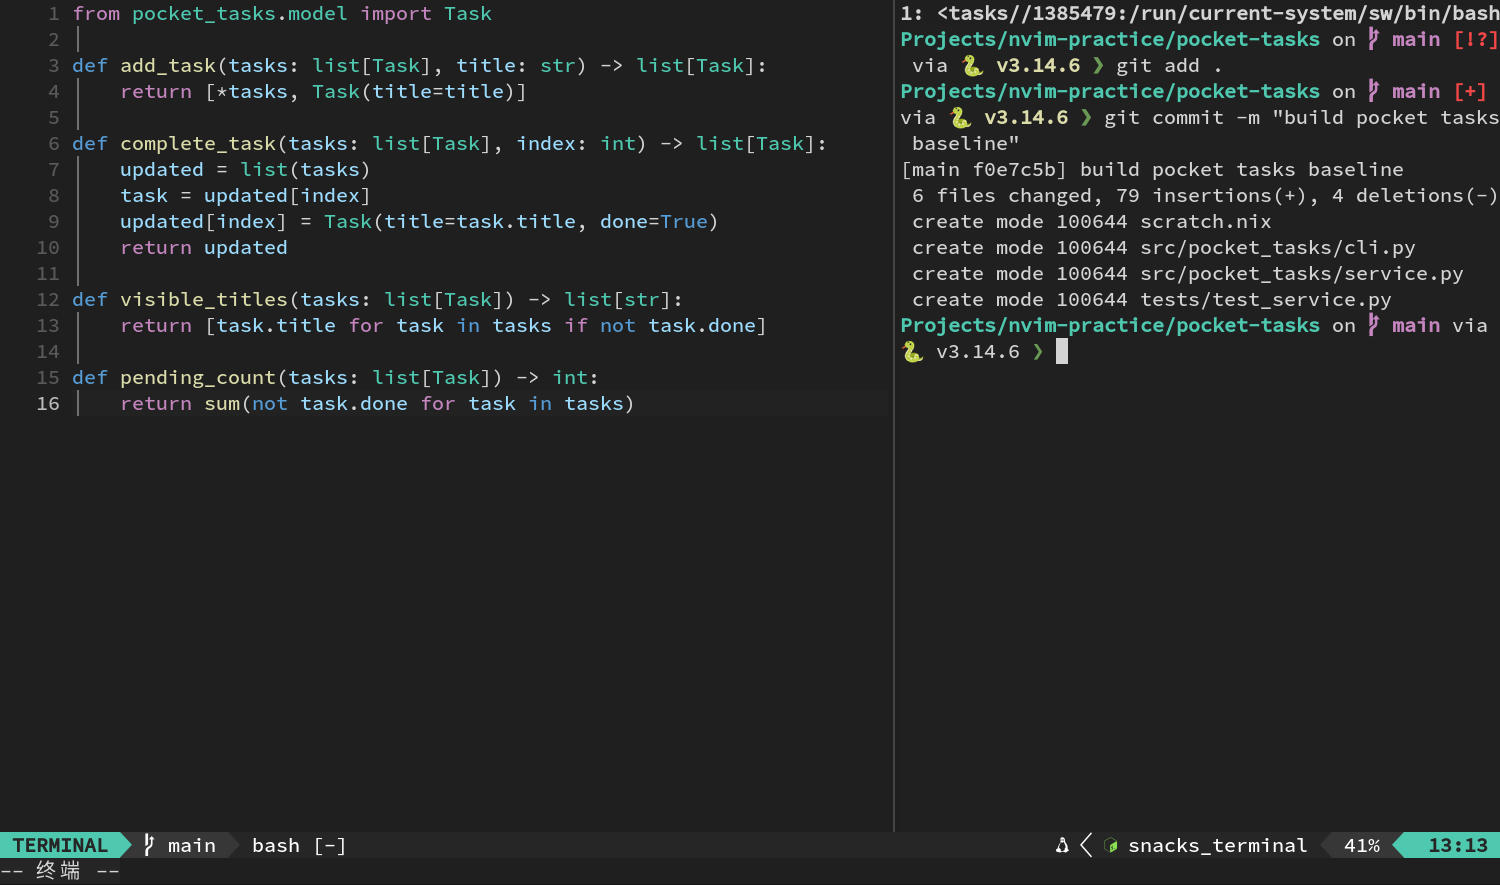Image resolution: width=1500 pixels, height=885 pixels.
Task: Click the git branch icon in the statusline
Action: pos(149,845)
